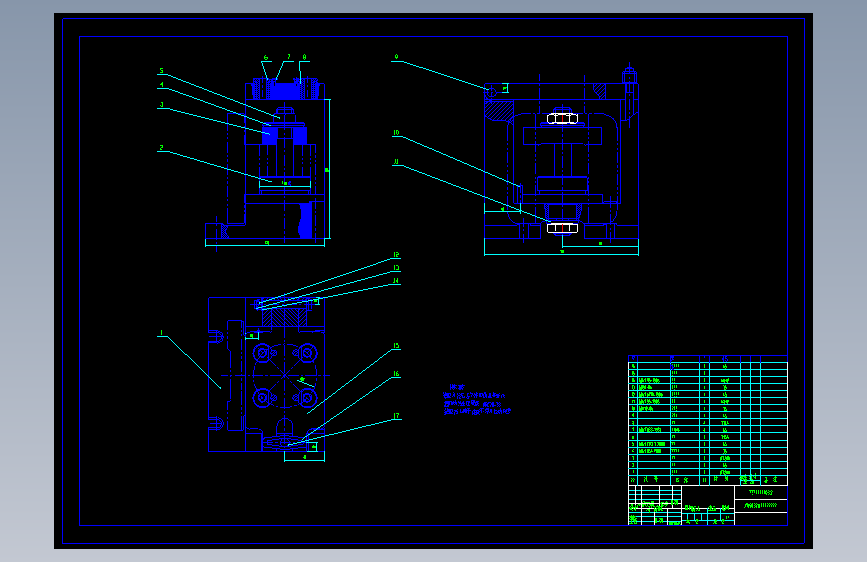Select part callout number 4
867x562 pixels.
tap(161, 85)
